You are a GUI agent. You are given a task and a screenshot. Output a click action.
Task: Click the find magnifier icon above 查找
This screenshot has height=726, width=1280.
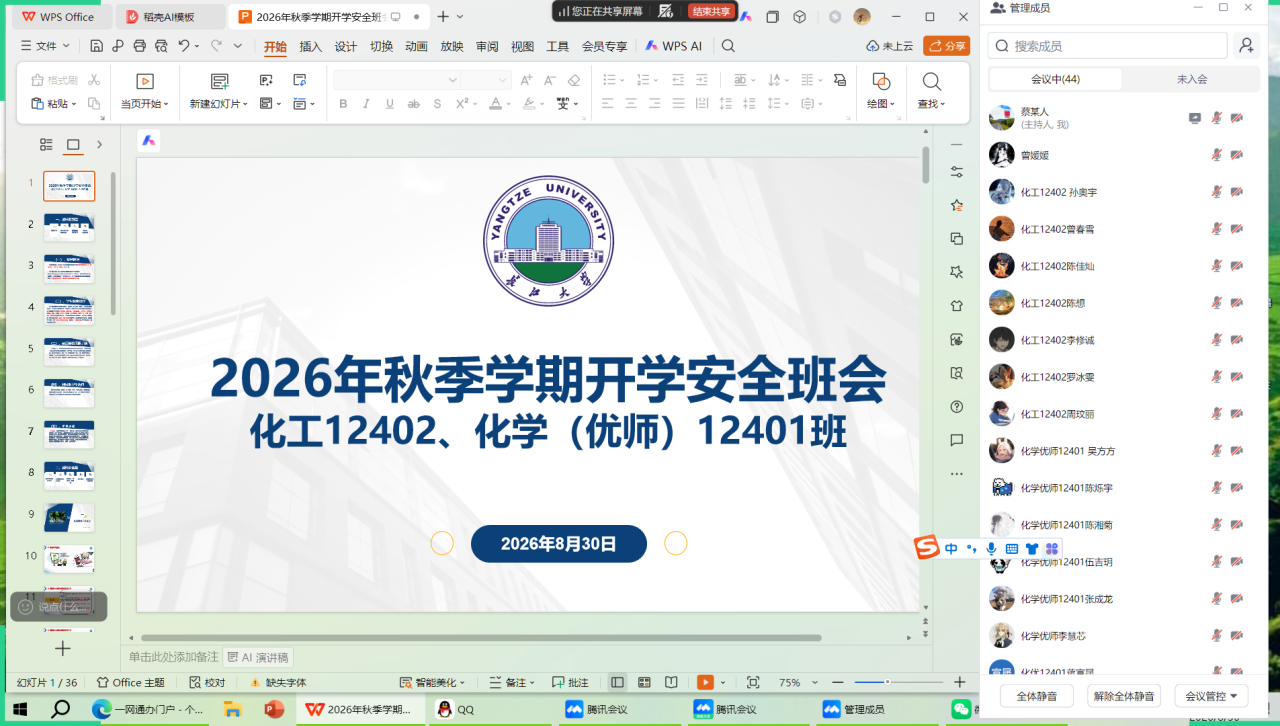(931, 82)
